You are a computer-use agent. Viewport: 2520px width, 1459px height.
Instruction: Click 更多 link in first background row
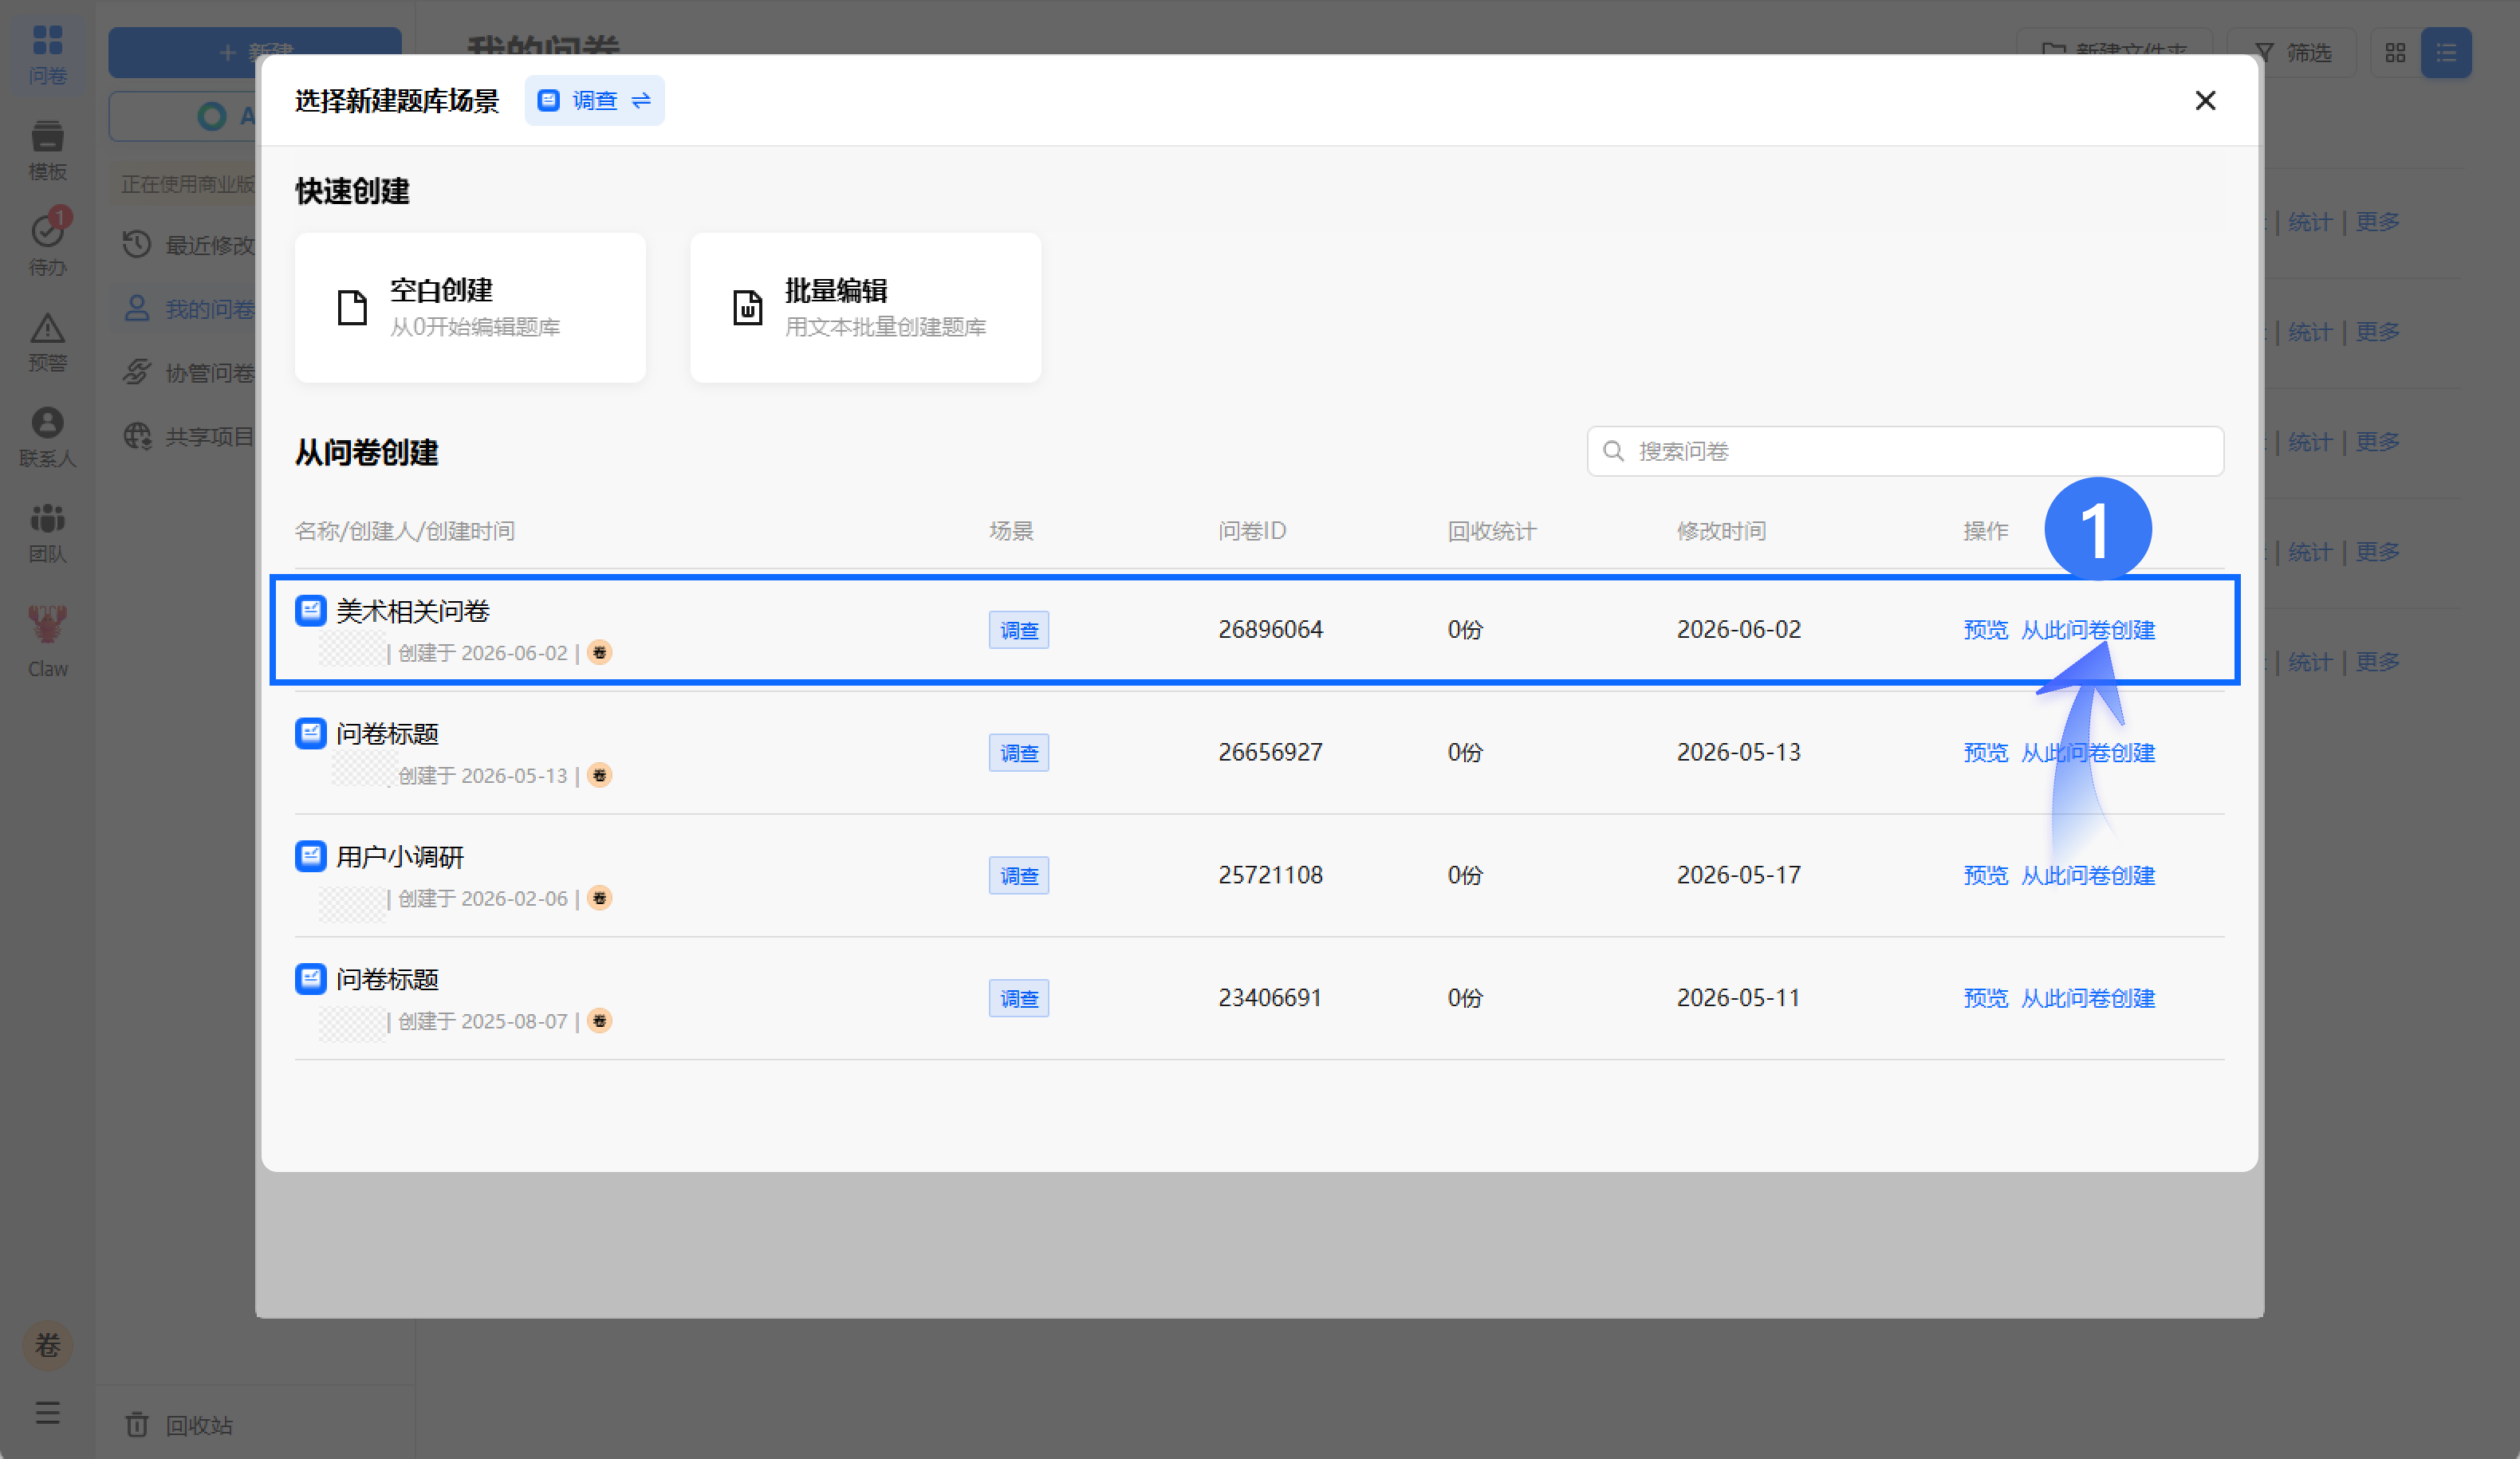[2377, 222]
